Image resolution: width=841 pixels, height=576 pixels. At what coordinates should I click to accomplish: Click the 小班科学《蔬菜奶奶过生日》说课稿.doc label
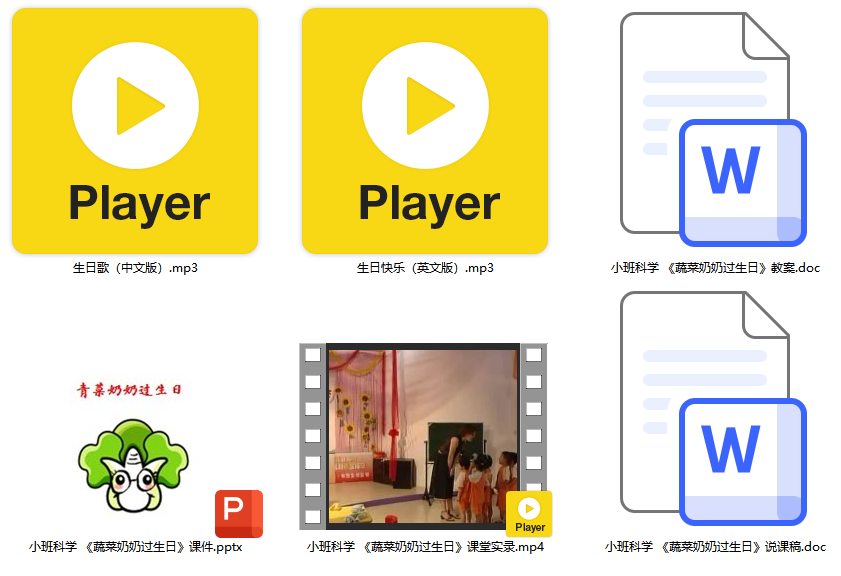click(x=715, y=547)
